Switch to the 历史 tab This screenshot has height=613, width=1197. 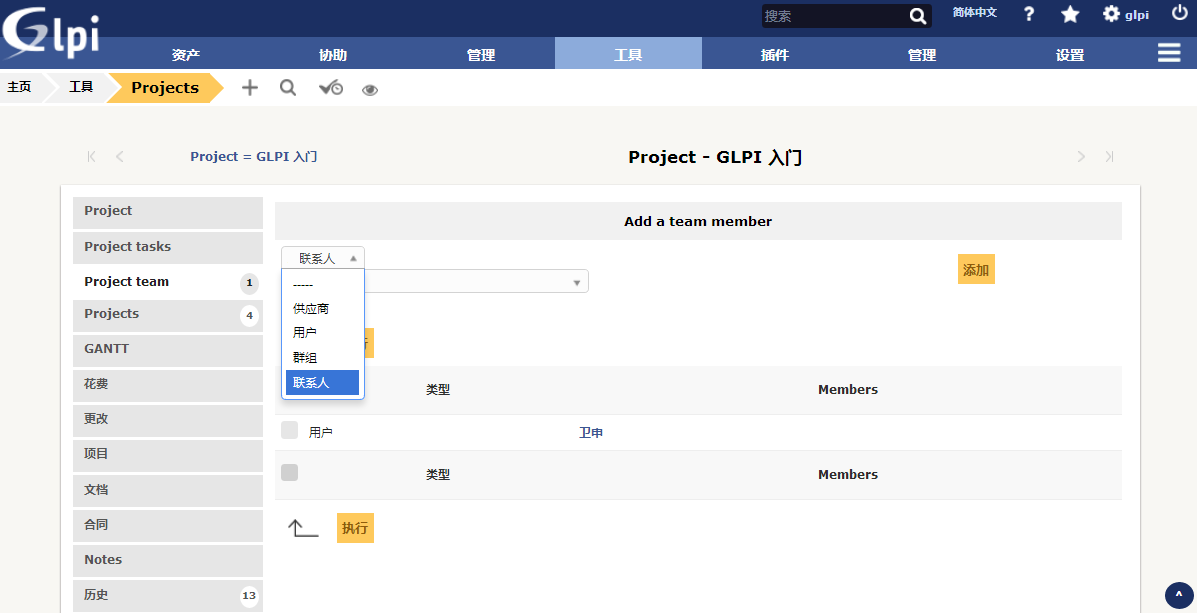[168, 596]
